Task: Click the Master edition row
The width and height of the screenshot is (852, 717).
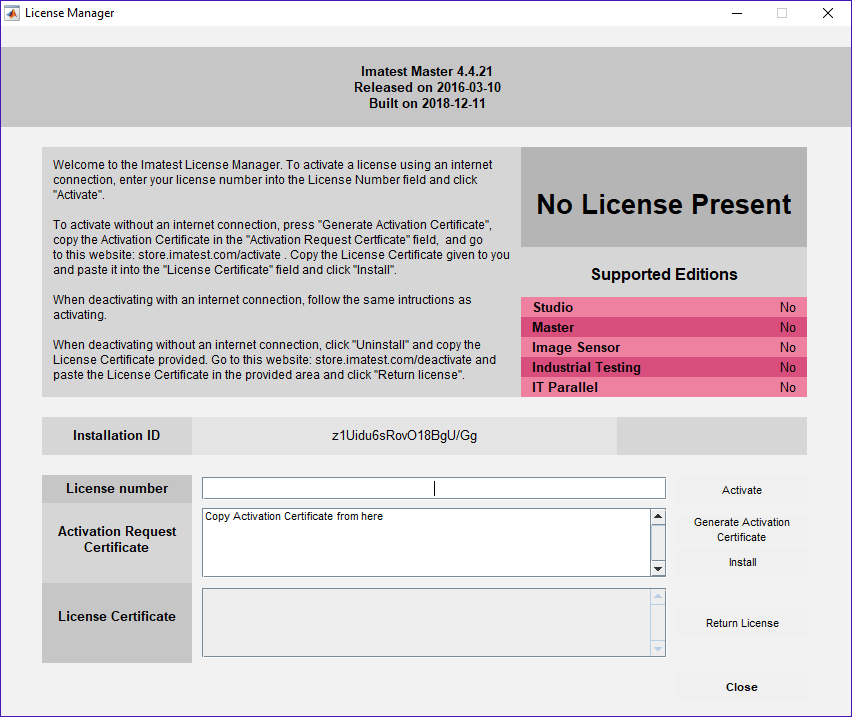Action: 663,327
